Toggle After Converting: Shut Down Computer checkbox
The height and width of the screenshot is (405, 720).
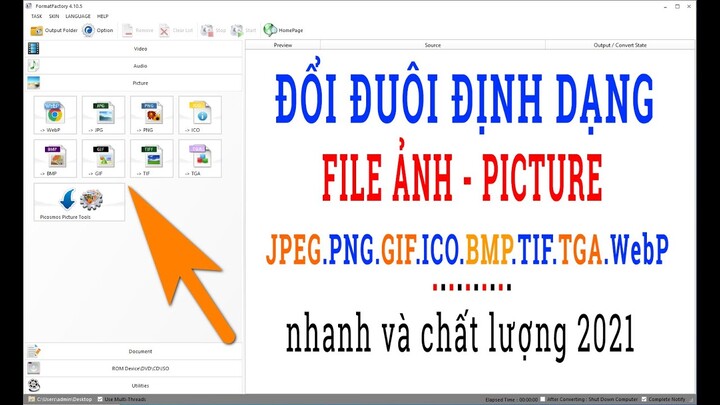tap(543, 399)
